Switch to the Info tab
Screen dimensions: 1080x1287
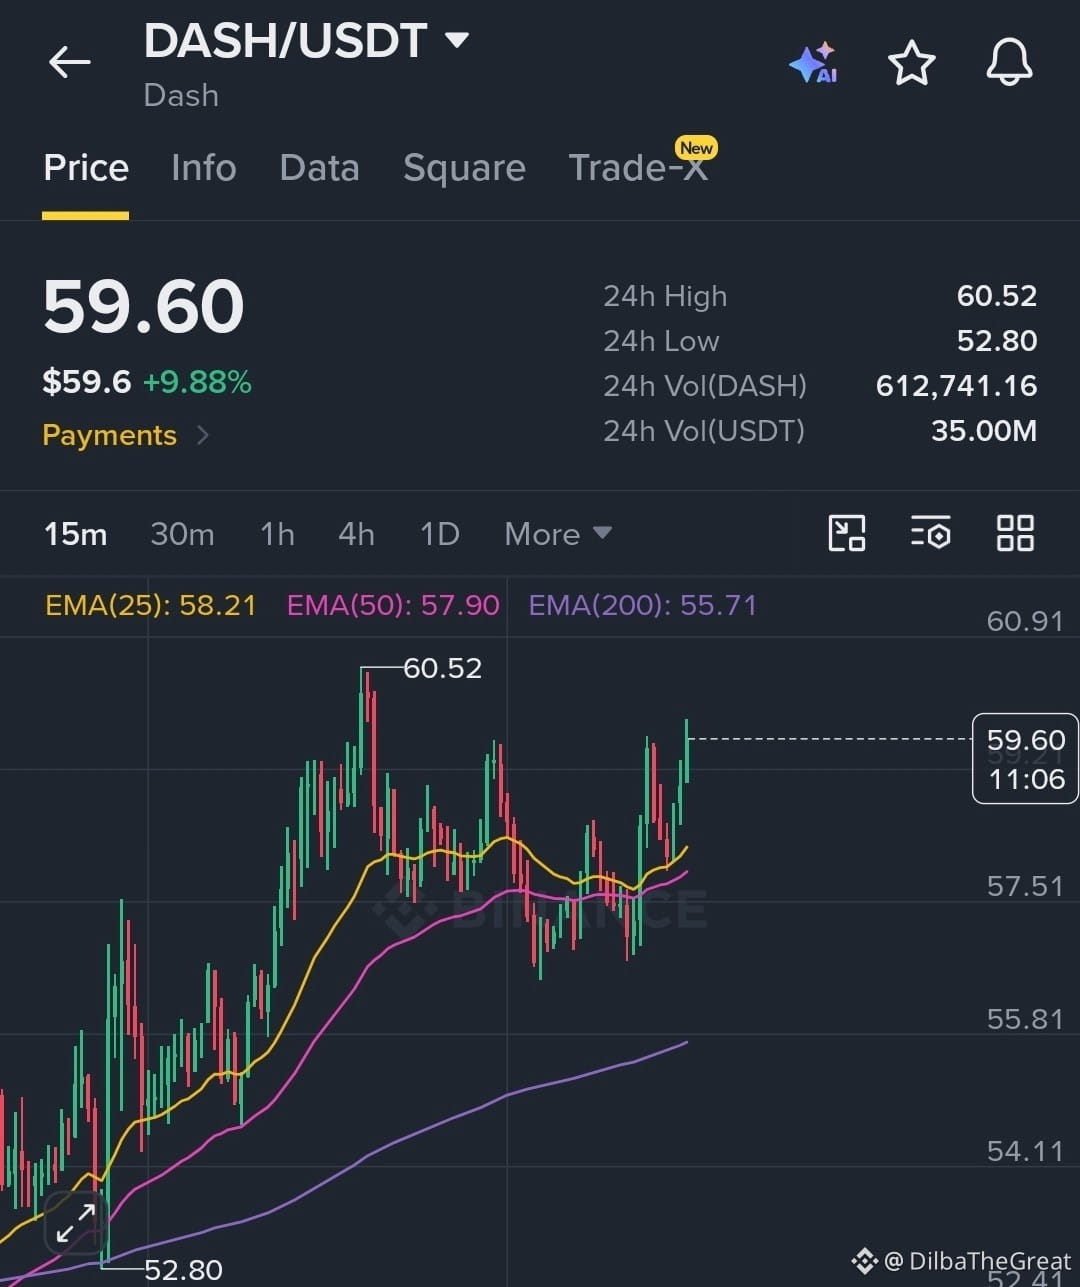(x=204, y=168)
